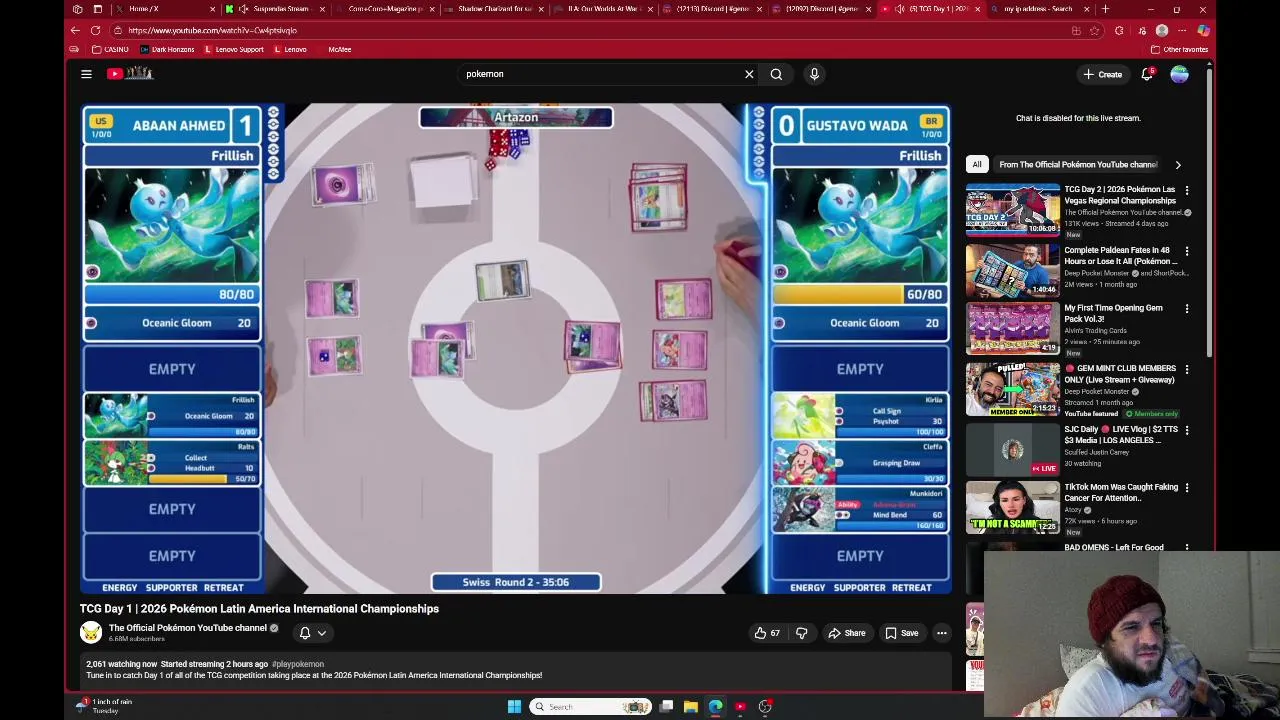Mute the TCG Day 1 tab via speaker icon
This screenshot has height=720, width=1280.
click(x=898, y=9)
